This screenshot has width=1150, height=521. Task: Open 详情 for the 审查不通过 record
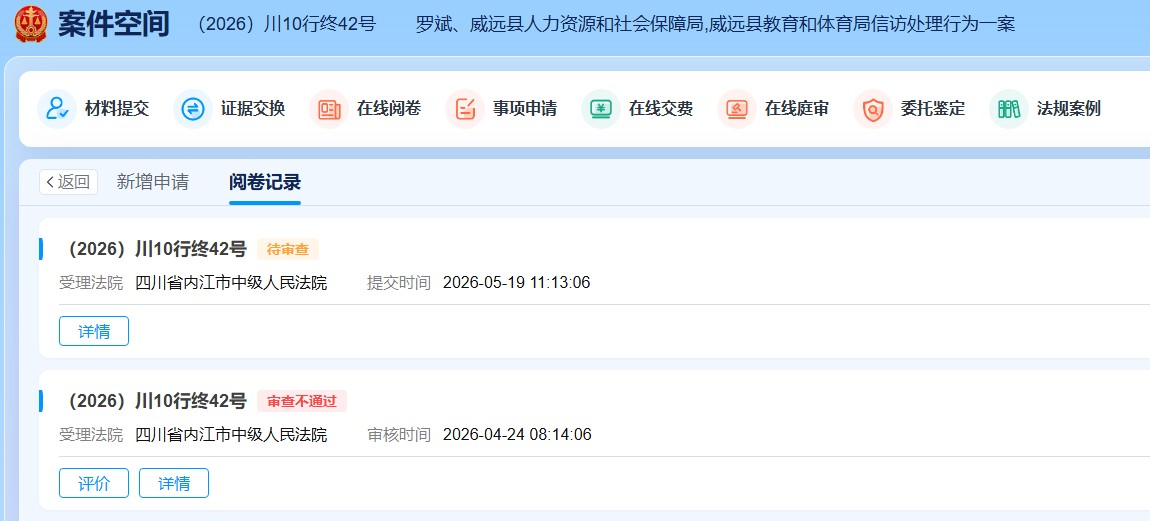(x=174, y=483)
